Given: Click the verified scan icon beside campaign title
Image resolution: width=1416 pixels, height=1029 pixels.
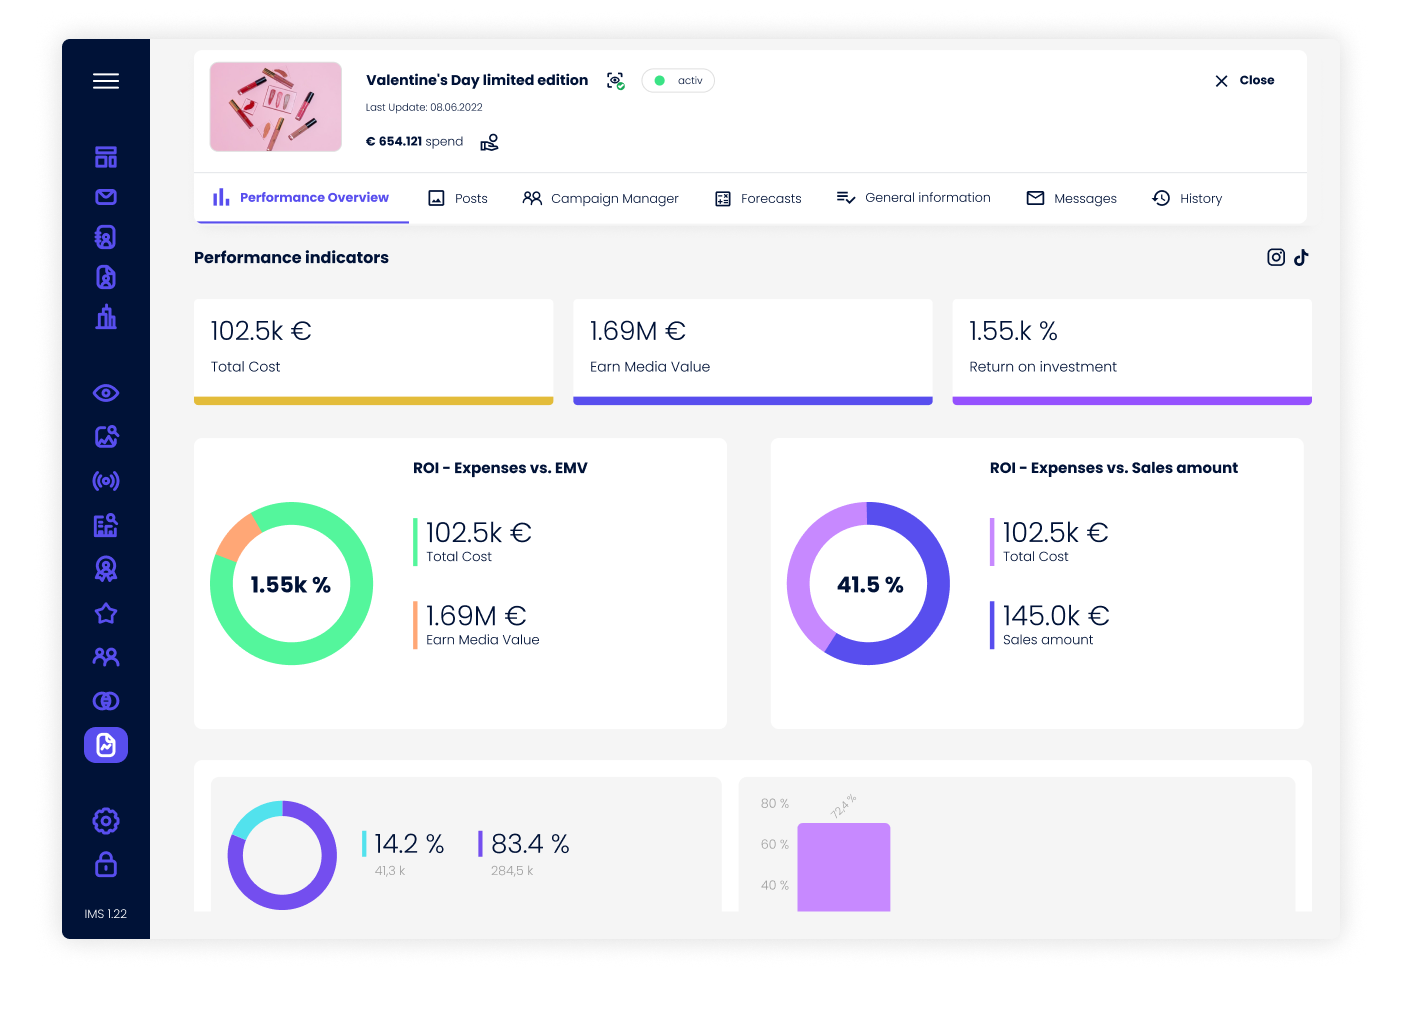Looking at the screenshot, I should (615, 80).
